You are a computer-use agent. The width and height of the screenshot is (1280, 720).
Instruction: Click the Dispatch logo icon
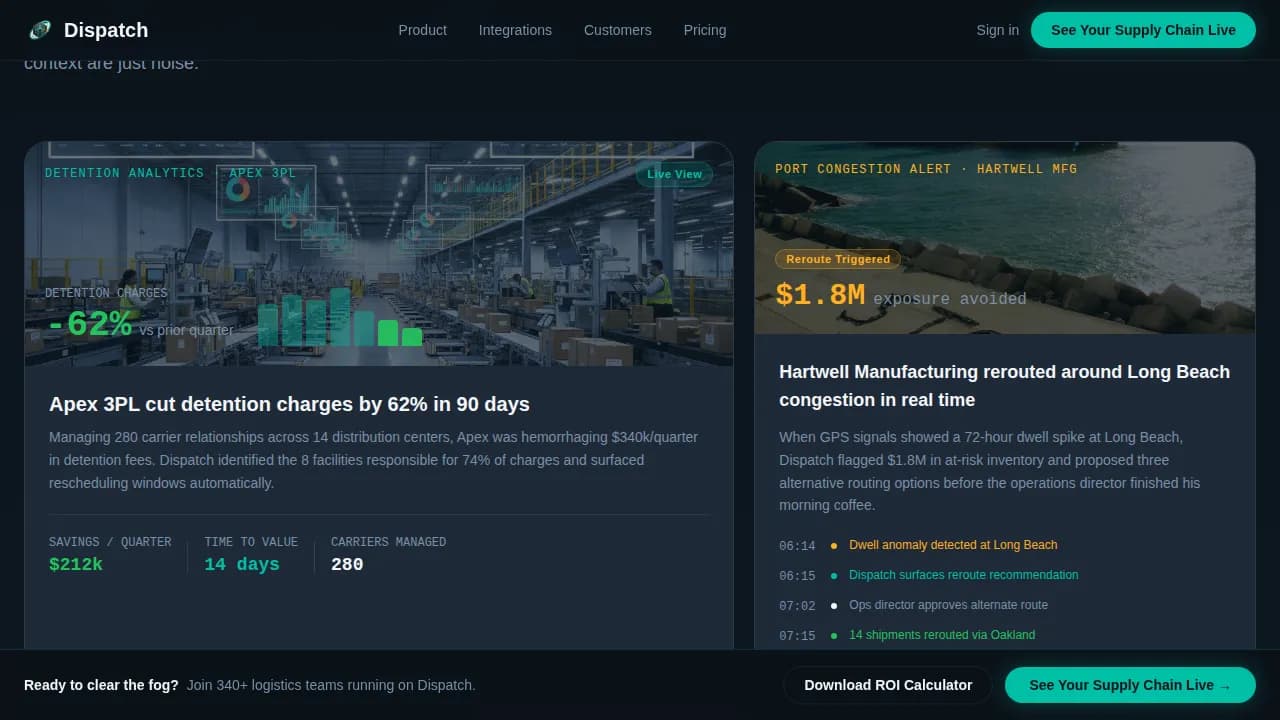coord(40,30)
